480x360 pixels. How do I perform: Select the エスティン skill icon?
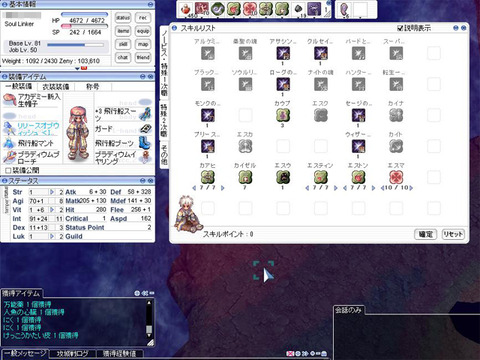point(320,177)
